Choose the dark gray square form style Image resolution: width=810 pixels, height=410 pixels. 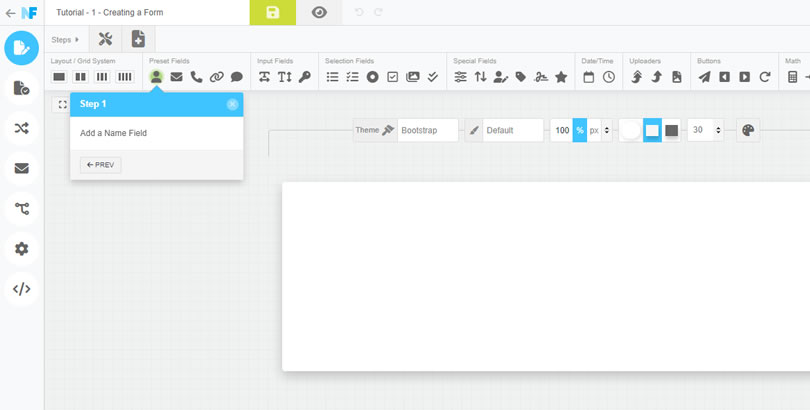[x=672, y=130]
